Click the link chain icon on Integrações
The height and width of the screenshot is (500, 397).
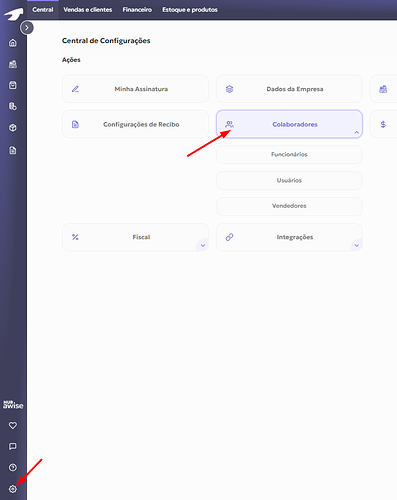[229, 237]
